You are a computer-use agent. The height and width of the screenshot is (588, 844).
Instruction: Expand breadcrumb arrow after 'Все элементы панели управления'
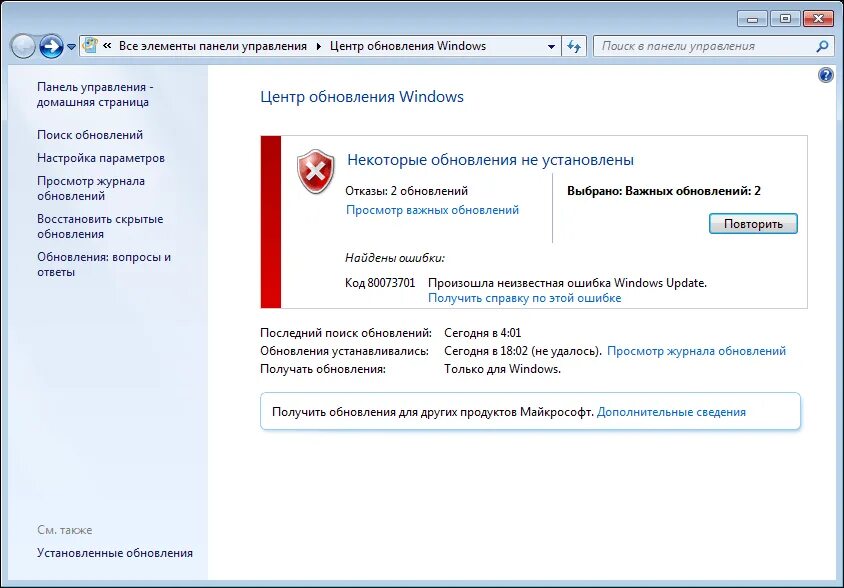click(318, 46)
